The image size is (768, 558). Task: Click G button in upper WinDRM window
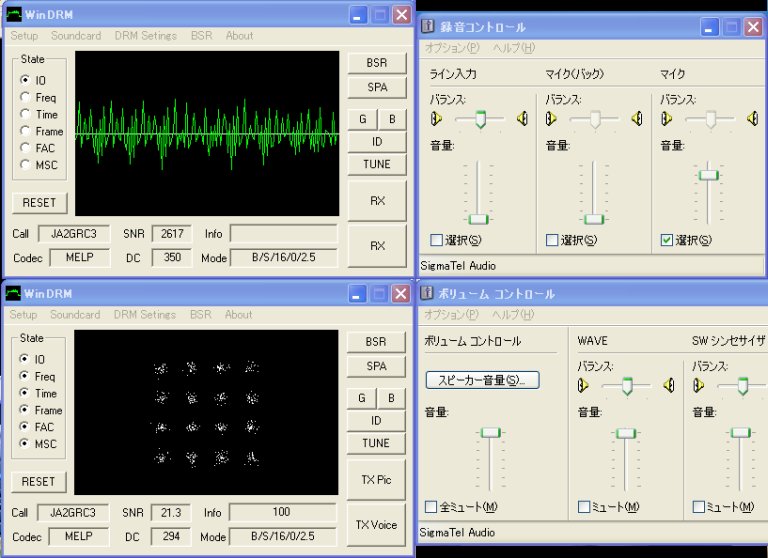tap(362, 119)
